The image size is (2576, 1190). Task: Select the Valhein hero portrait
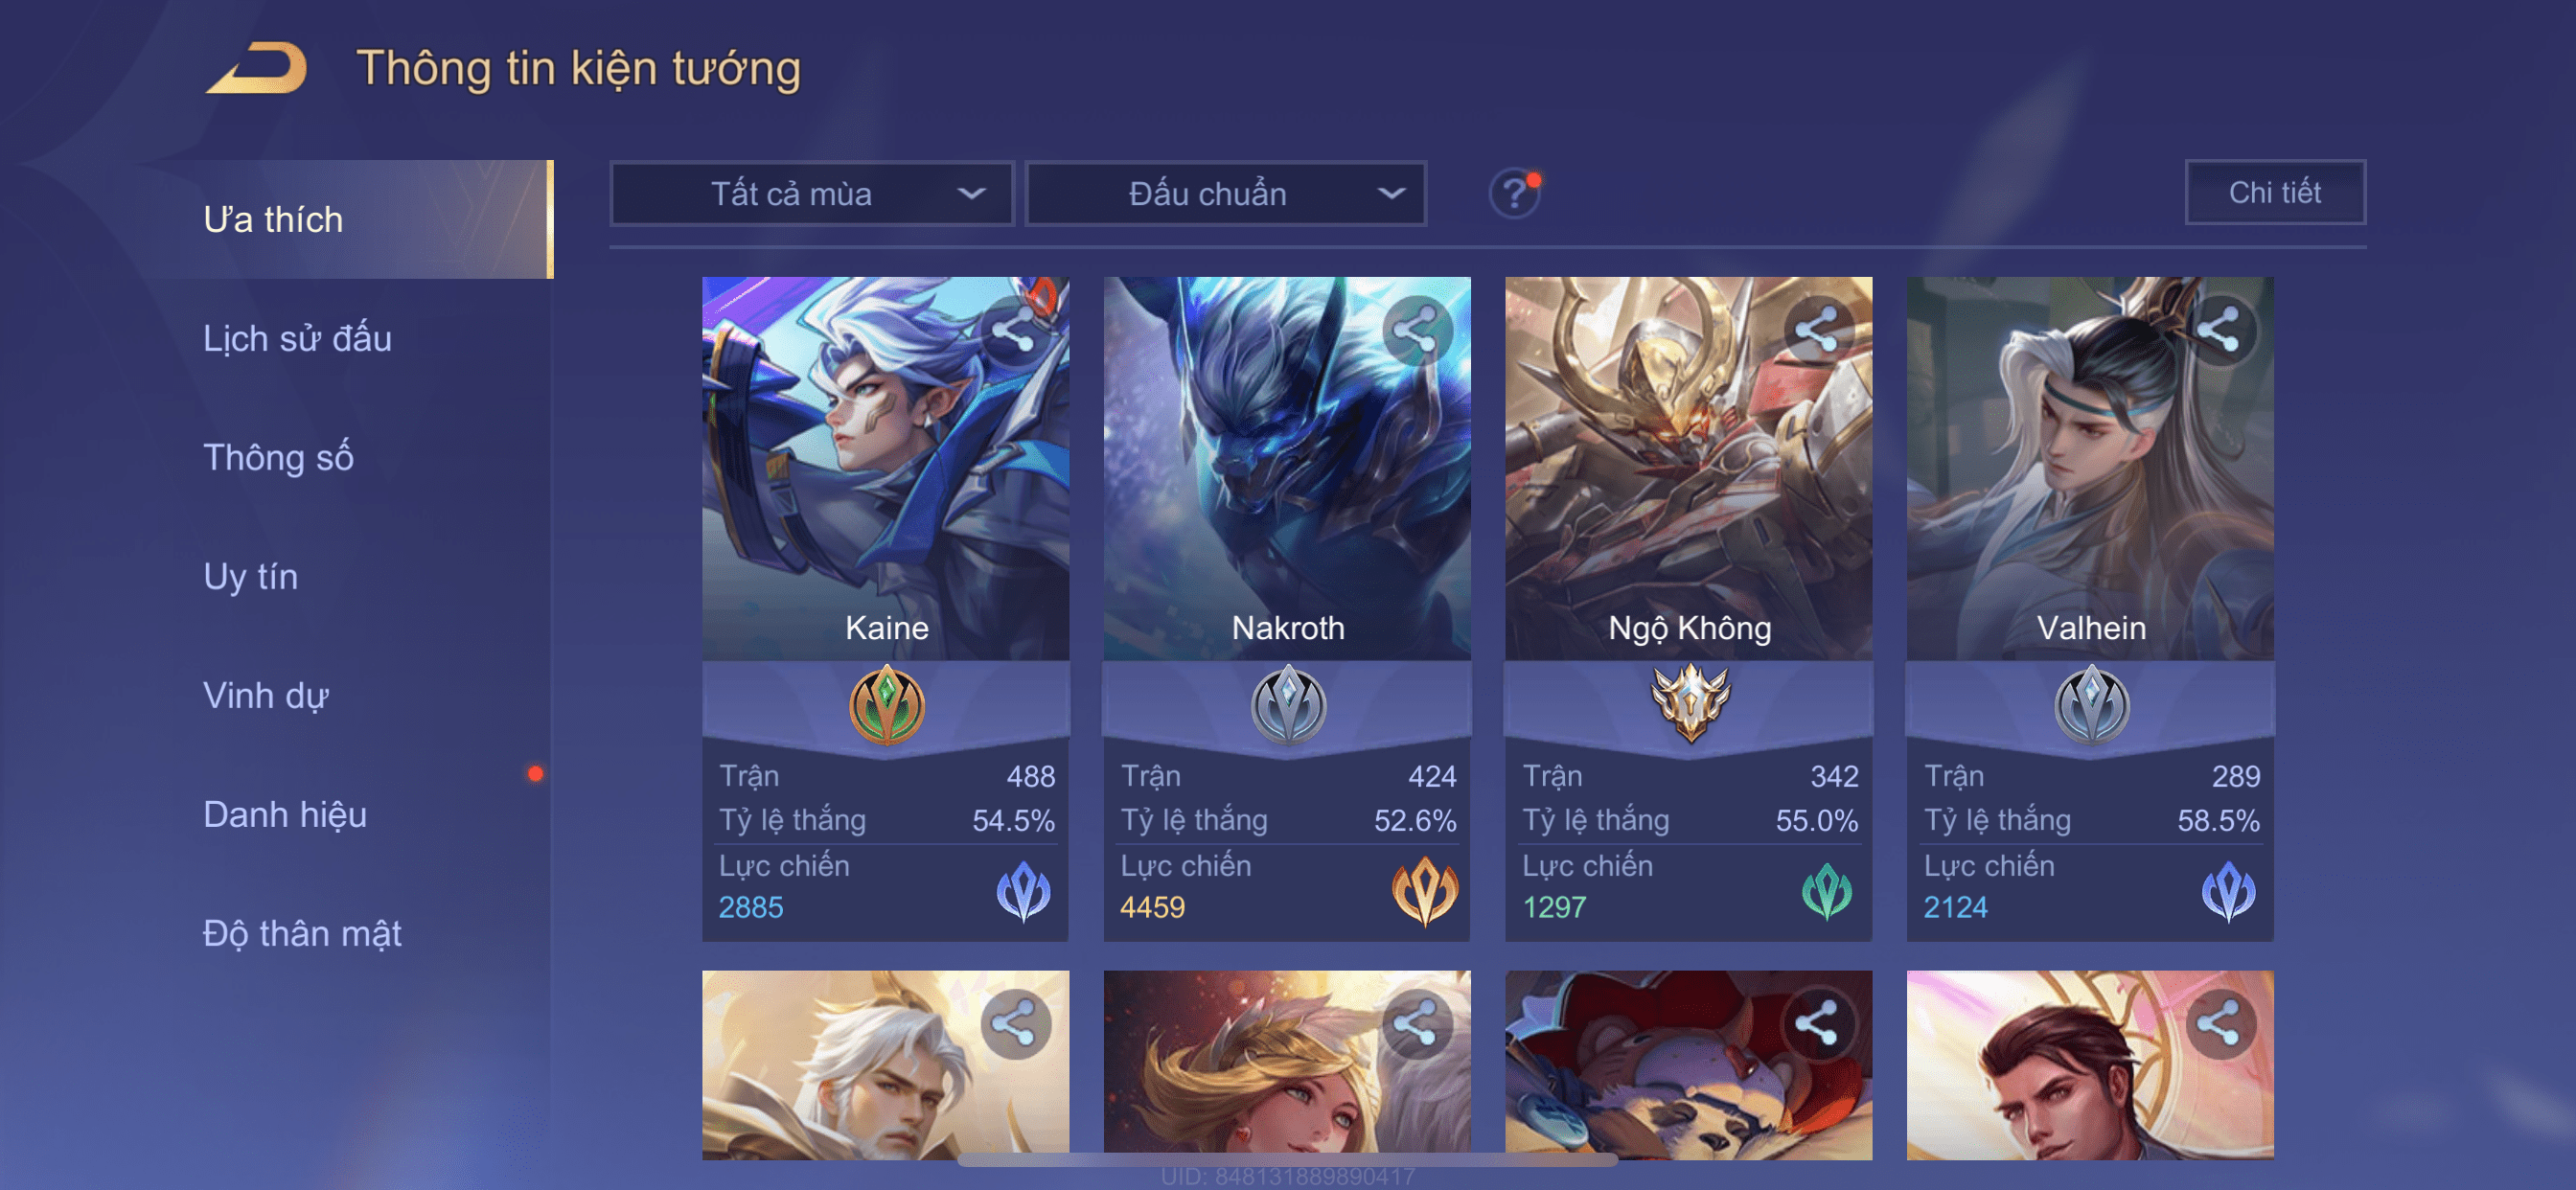(2090, 468)
